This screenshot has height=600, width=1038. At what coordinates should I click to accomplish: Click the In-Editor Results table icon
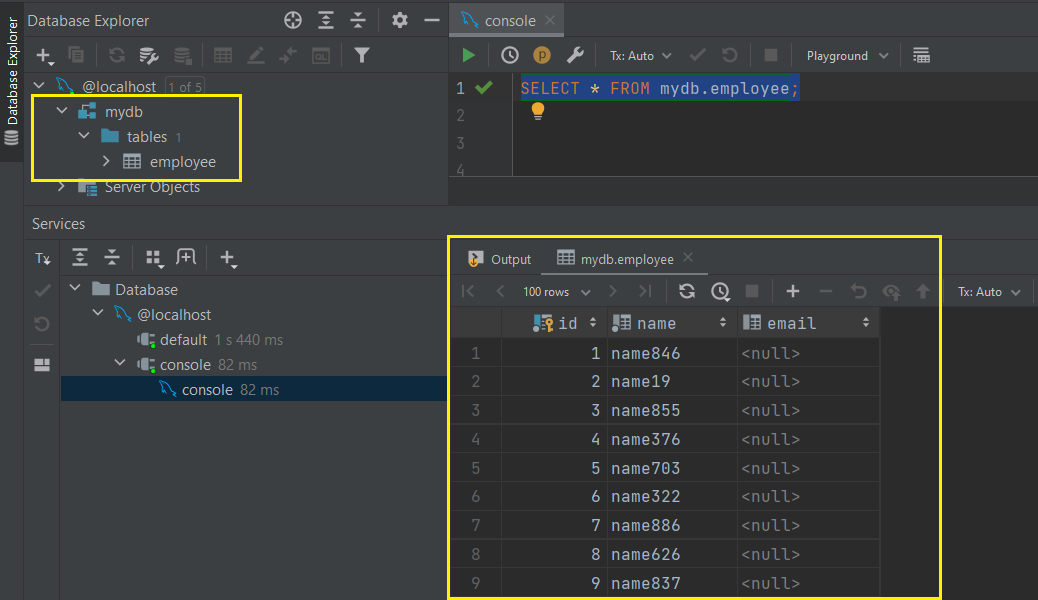coord(921,56)
